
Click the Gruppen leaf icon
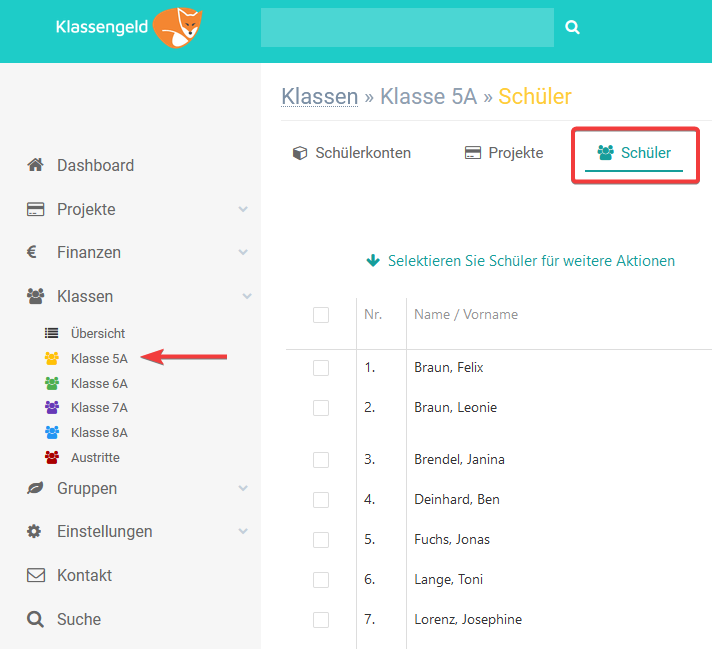click(36, 488)
